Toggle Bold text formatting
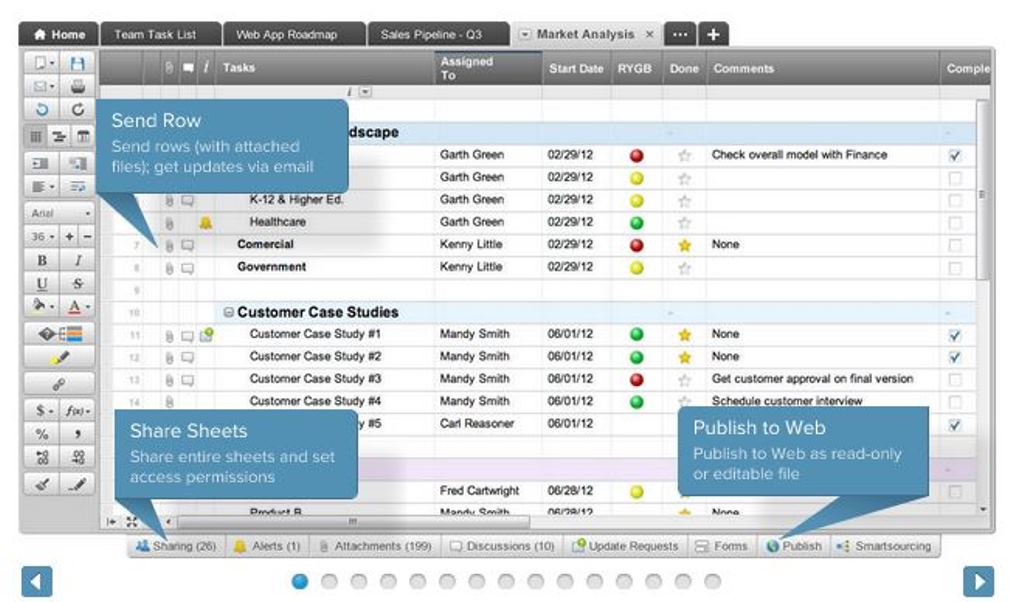1024x602 pixels. (42, 260)
